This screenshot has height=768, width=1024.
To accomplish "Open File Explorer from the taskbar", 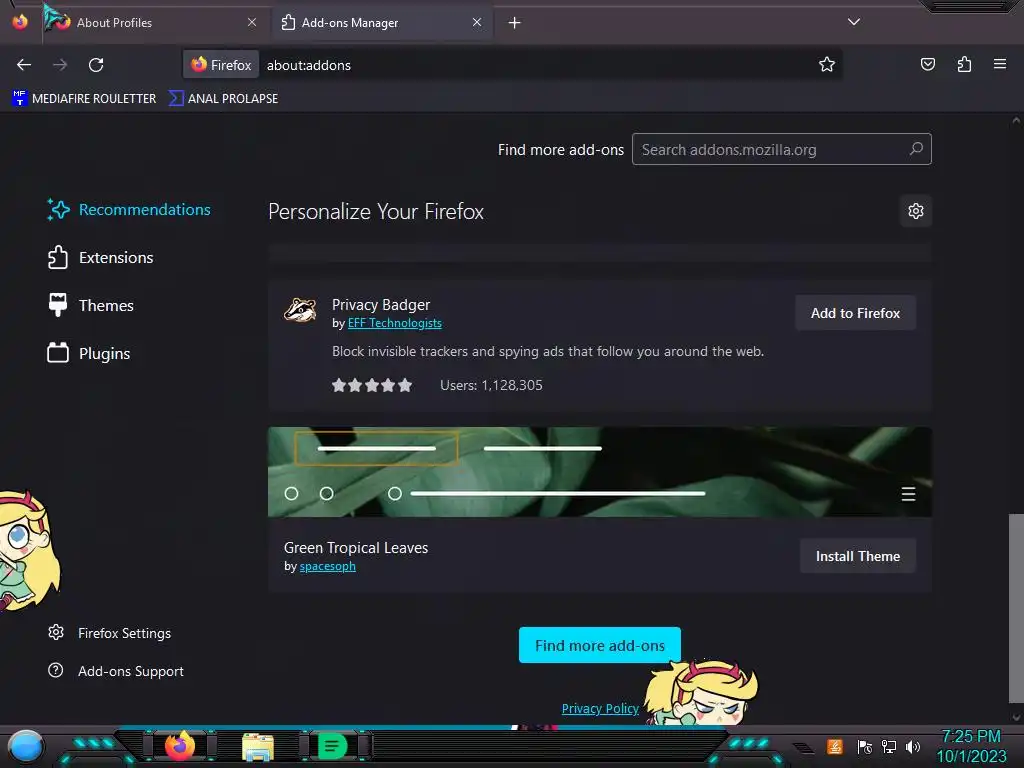I will pos(257,746).
